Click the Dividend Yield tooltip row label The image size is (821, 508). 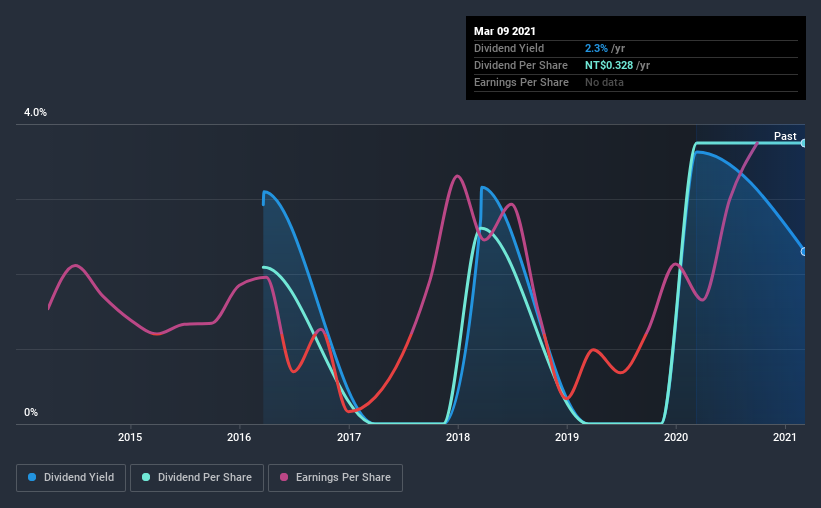[509, 48]
